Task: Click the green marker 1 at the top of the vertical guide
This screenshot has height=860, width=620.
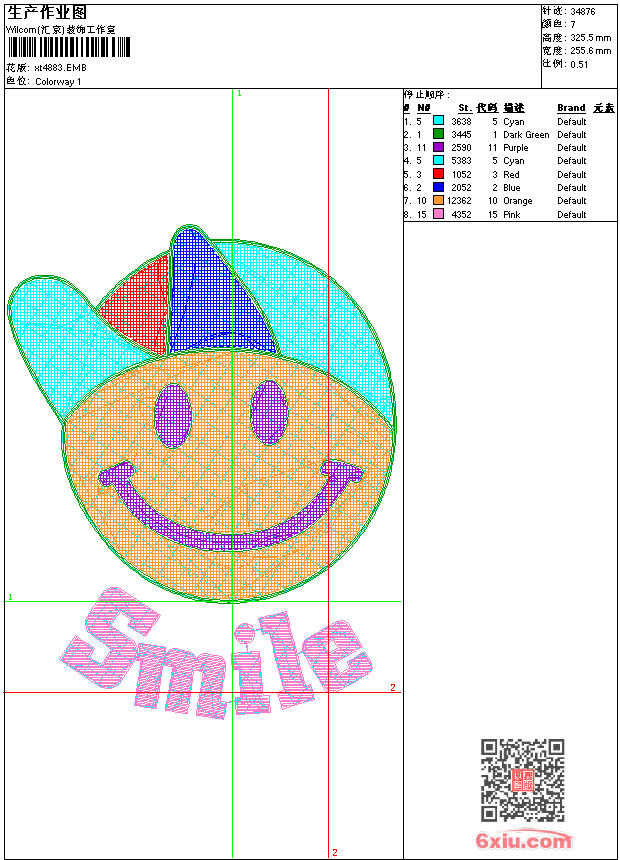Action: 239,94
